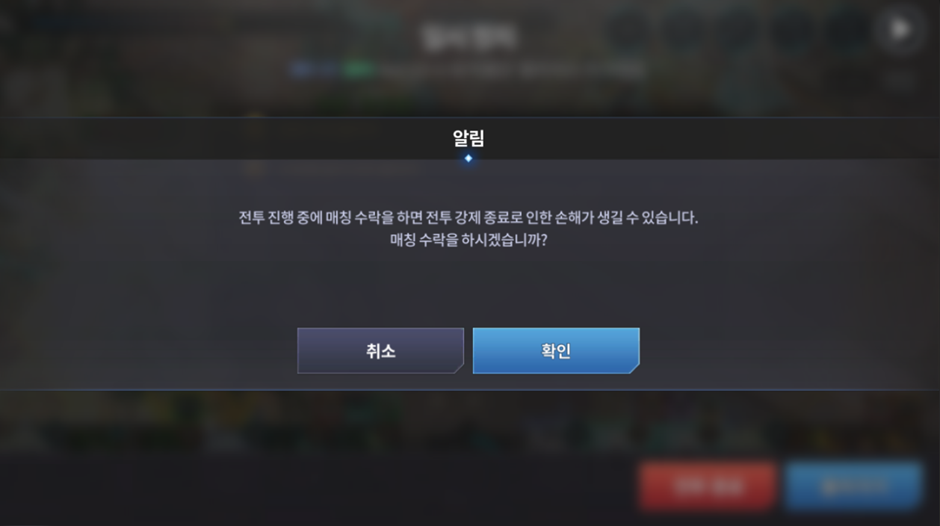Click the warning line mentioning 전투 강제 종료

tap(468, 217)
